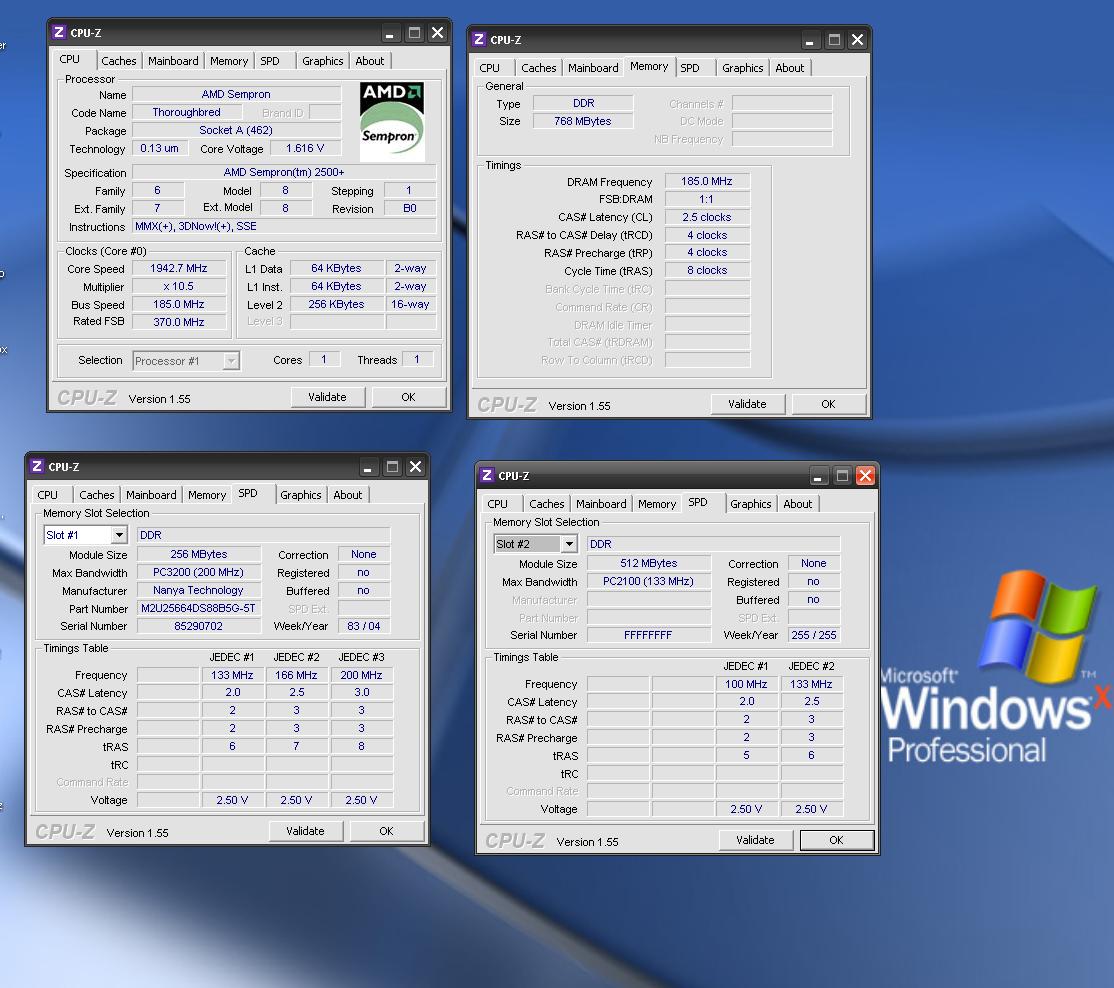Screen dimensions: 1114x988
Task: Click the Core Voltage value 1.616 V
Action: pyautogui.click(x=305, y=148)
